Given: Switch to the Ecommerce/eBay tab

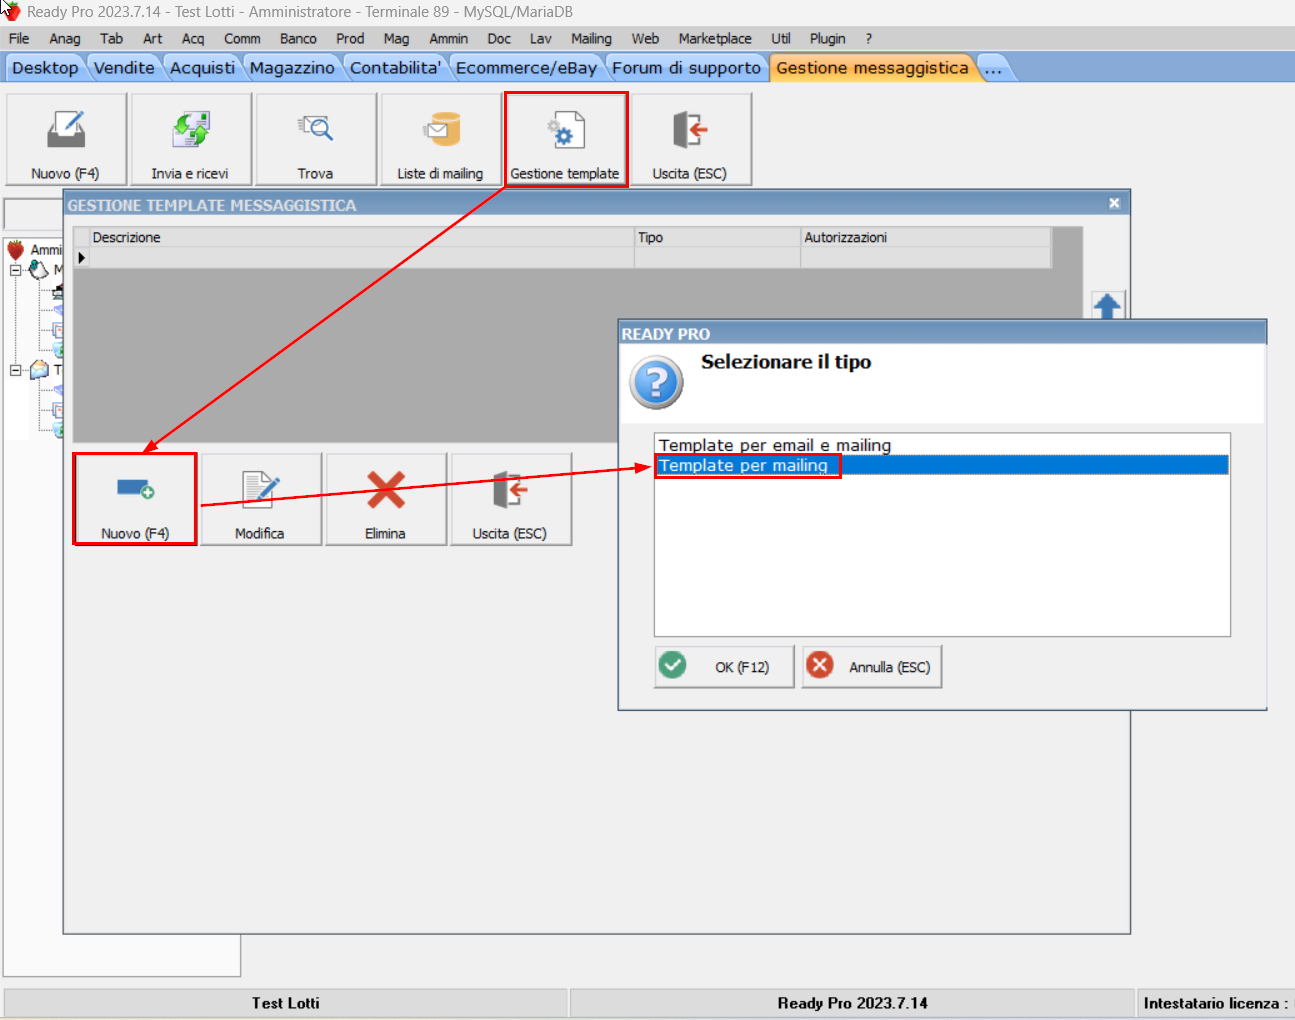Looking at the screenshot, I should 526,68.
